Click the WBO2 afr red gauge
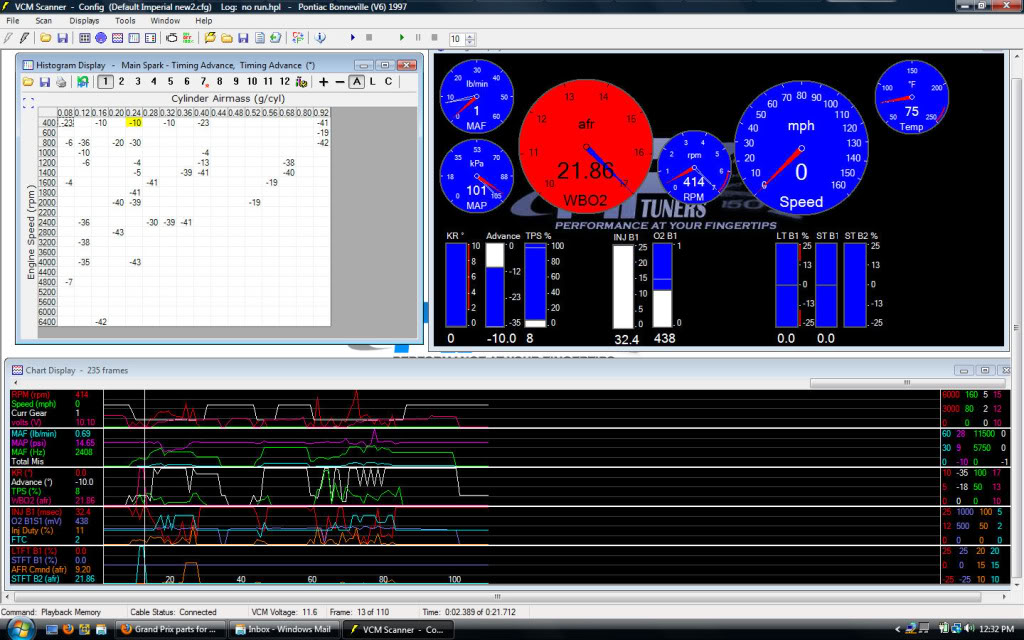The image size is (1024, 640). (585, 147)
